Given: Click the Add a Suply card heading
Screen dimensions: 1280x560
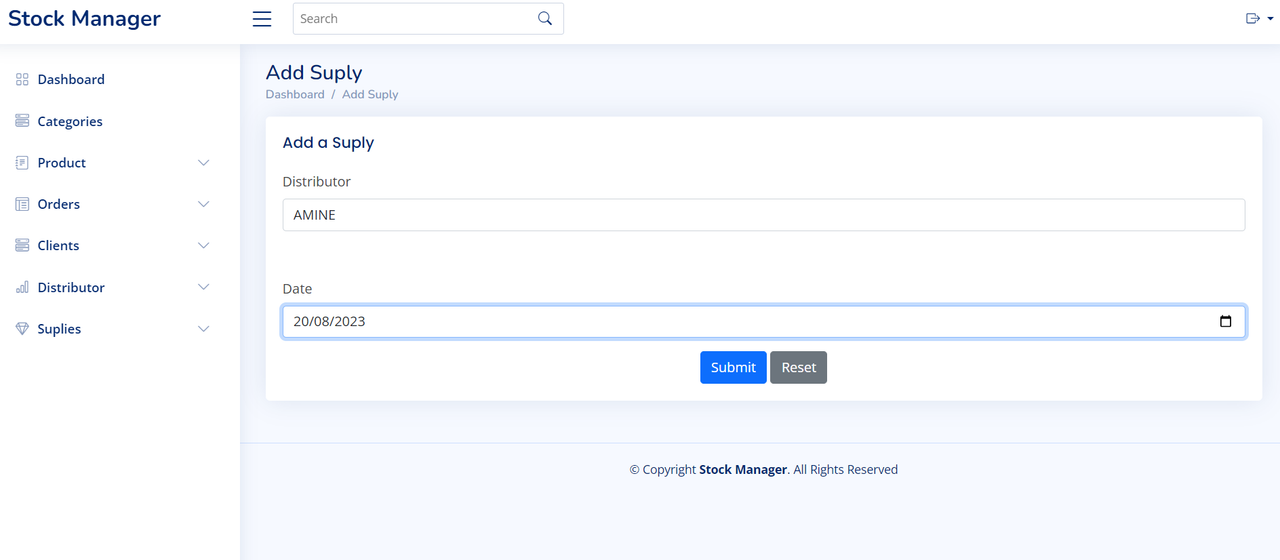Looking at the screenshot, I should tap(328, 142).
